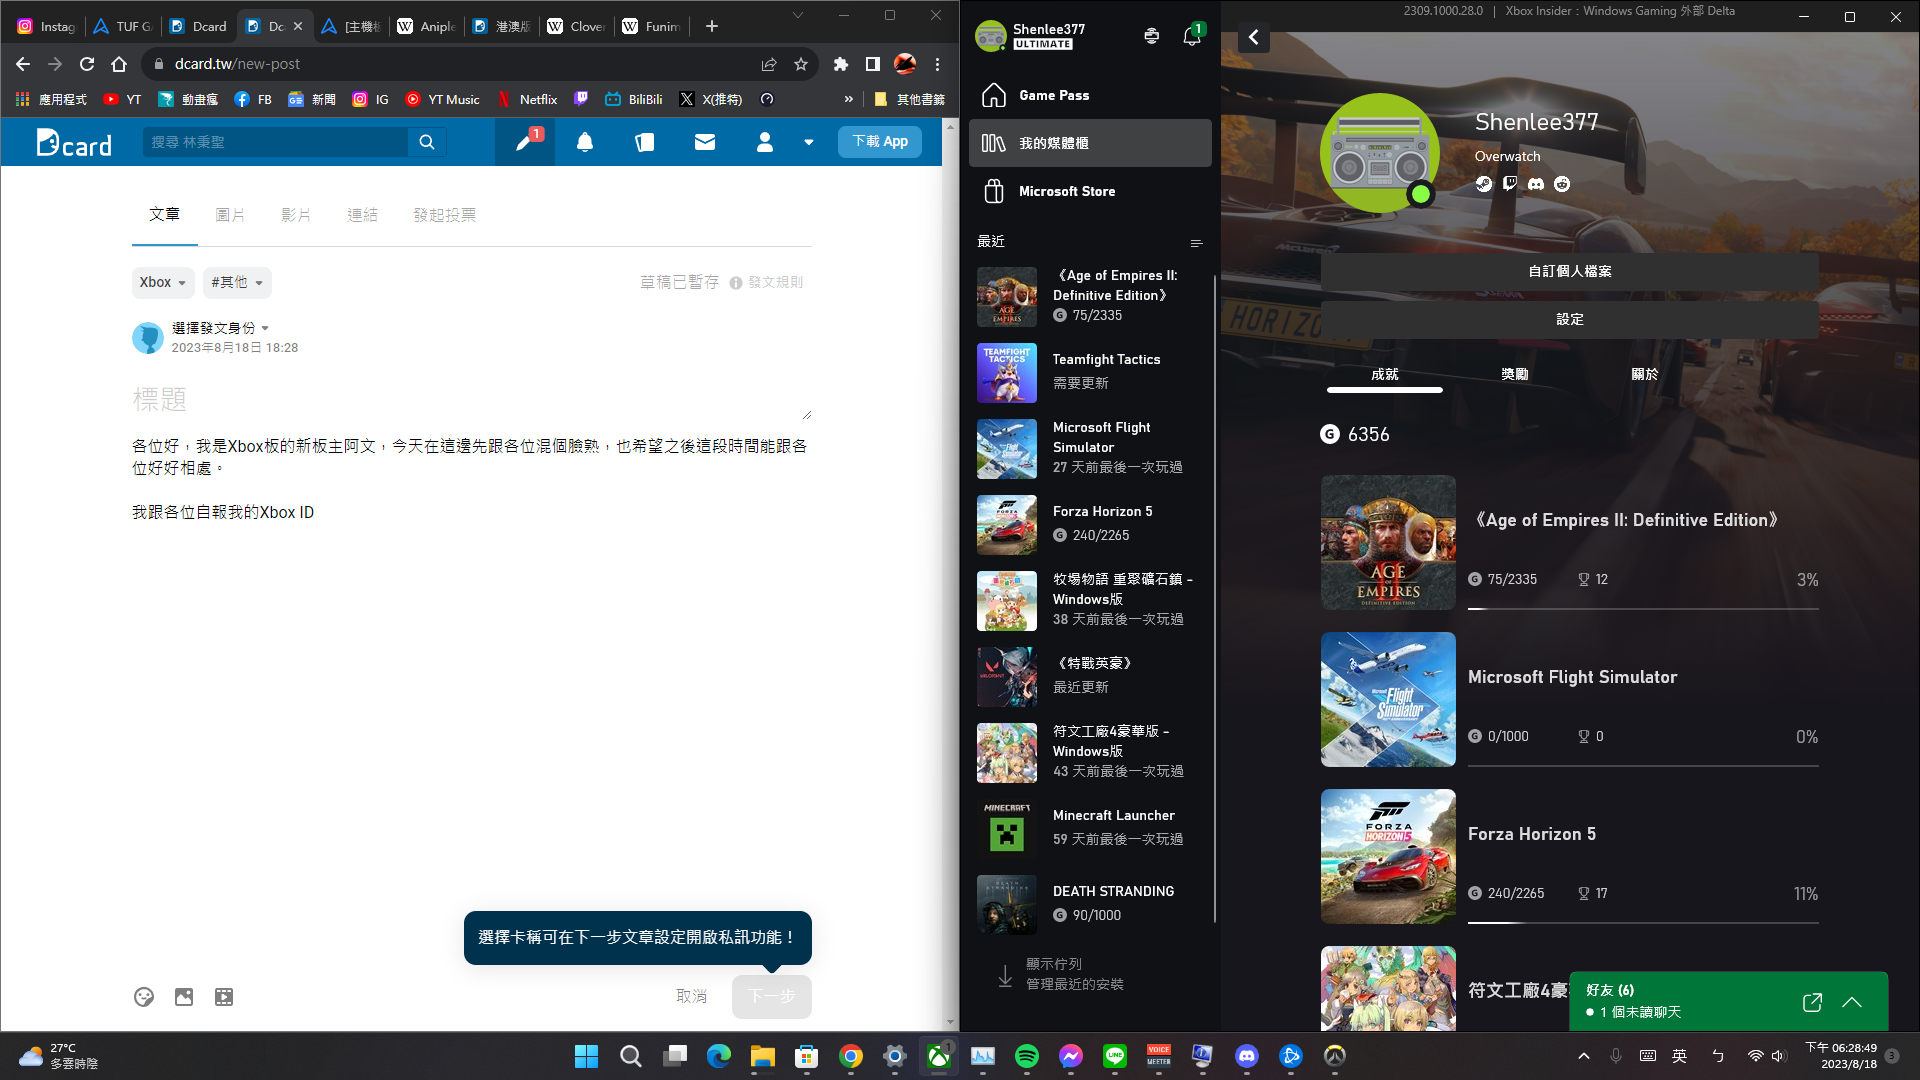Click the Dcard search input field
The width and height of the screenshot is (1920, 1080).
[x=275, y=142]
